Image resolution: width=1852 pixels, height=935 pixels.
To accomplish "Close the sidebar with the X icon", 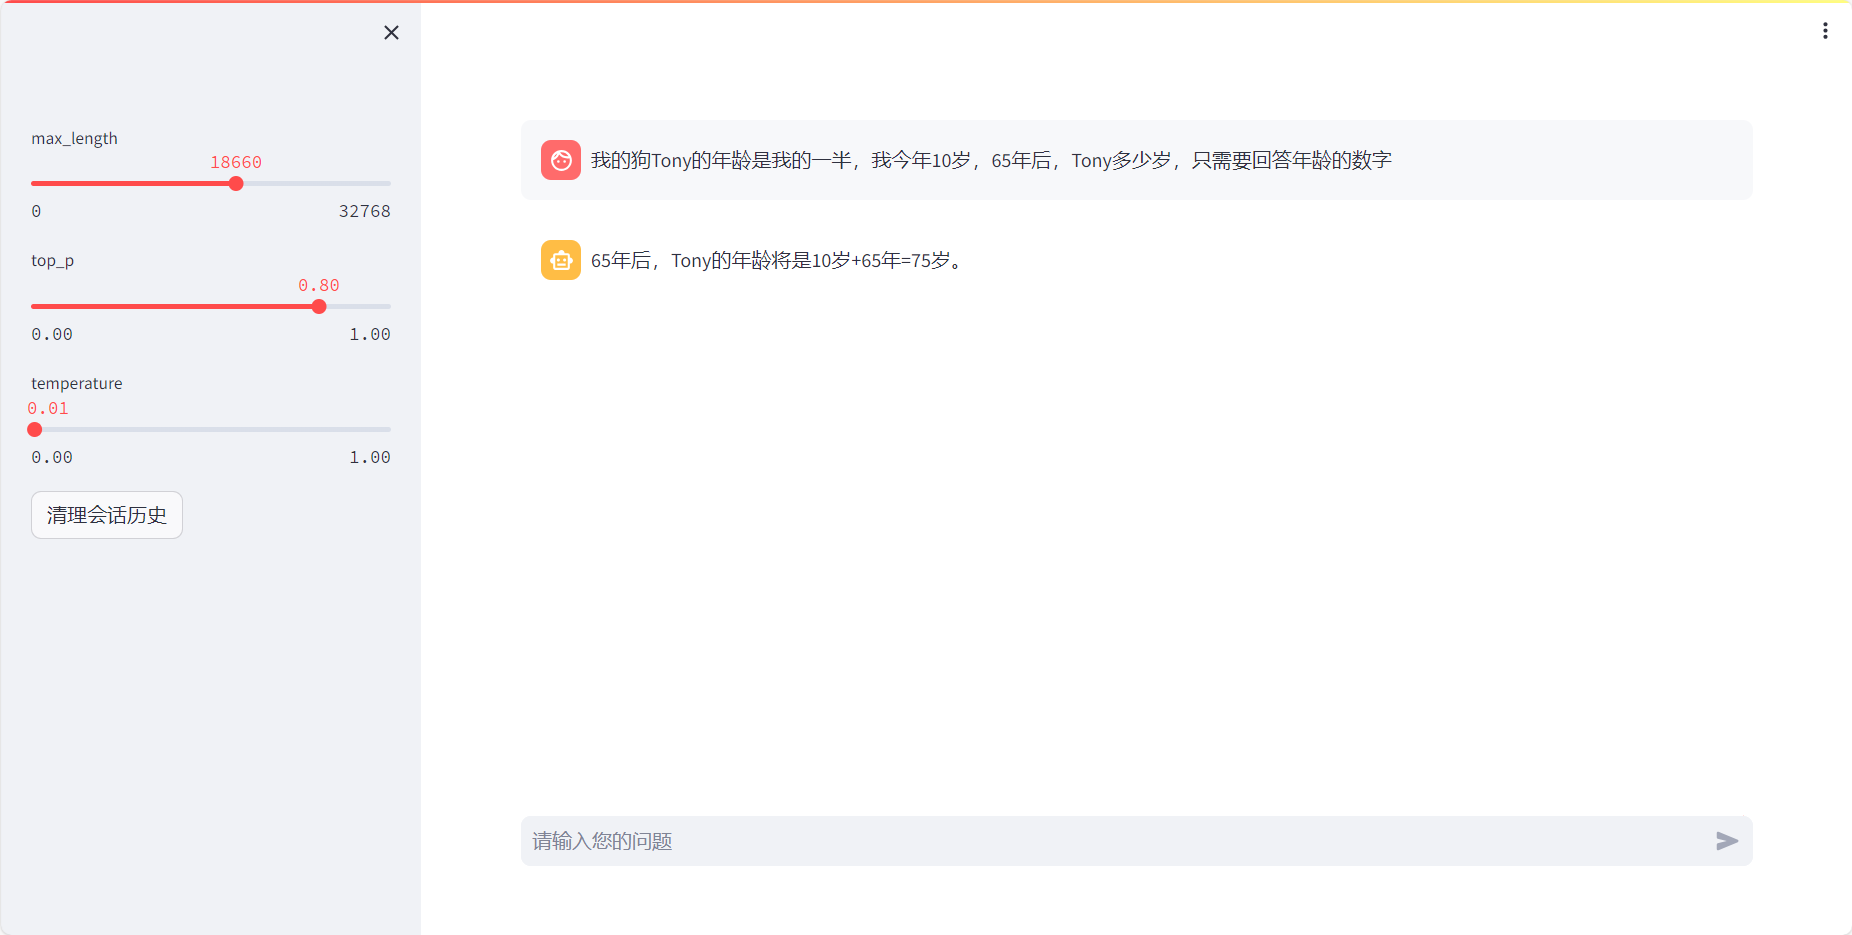I will point(391,33).
